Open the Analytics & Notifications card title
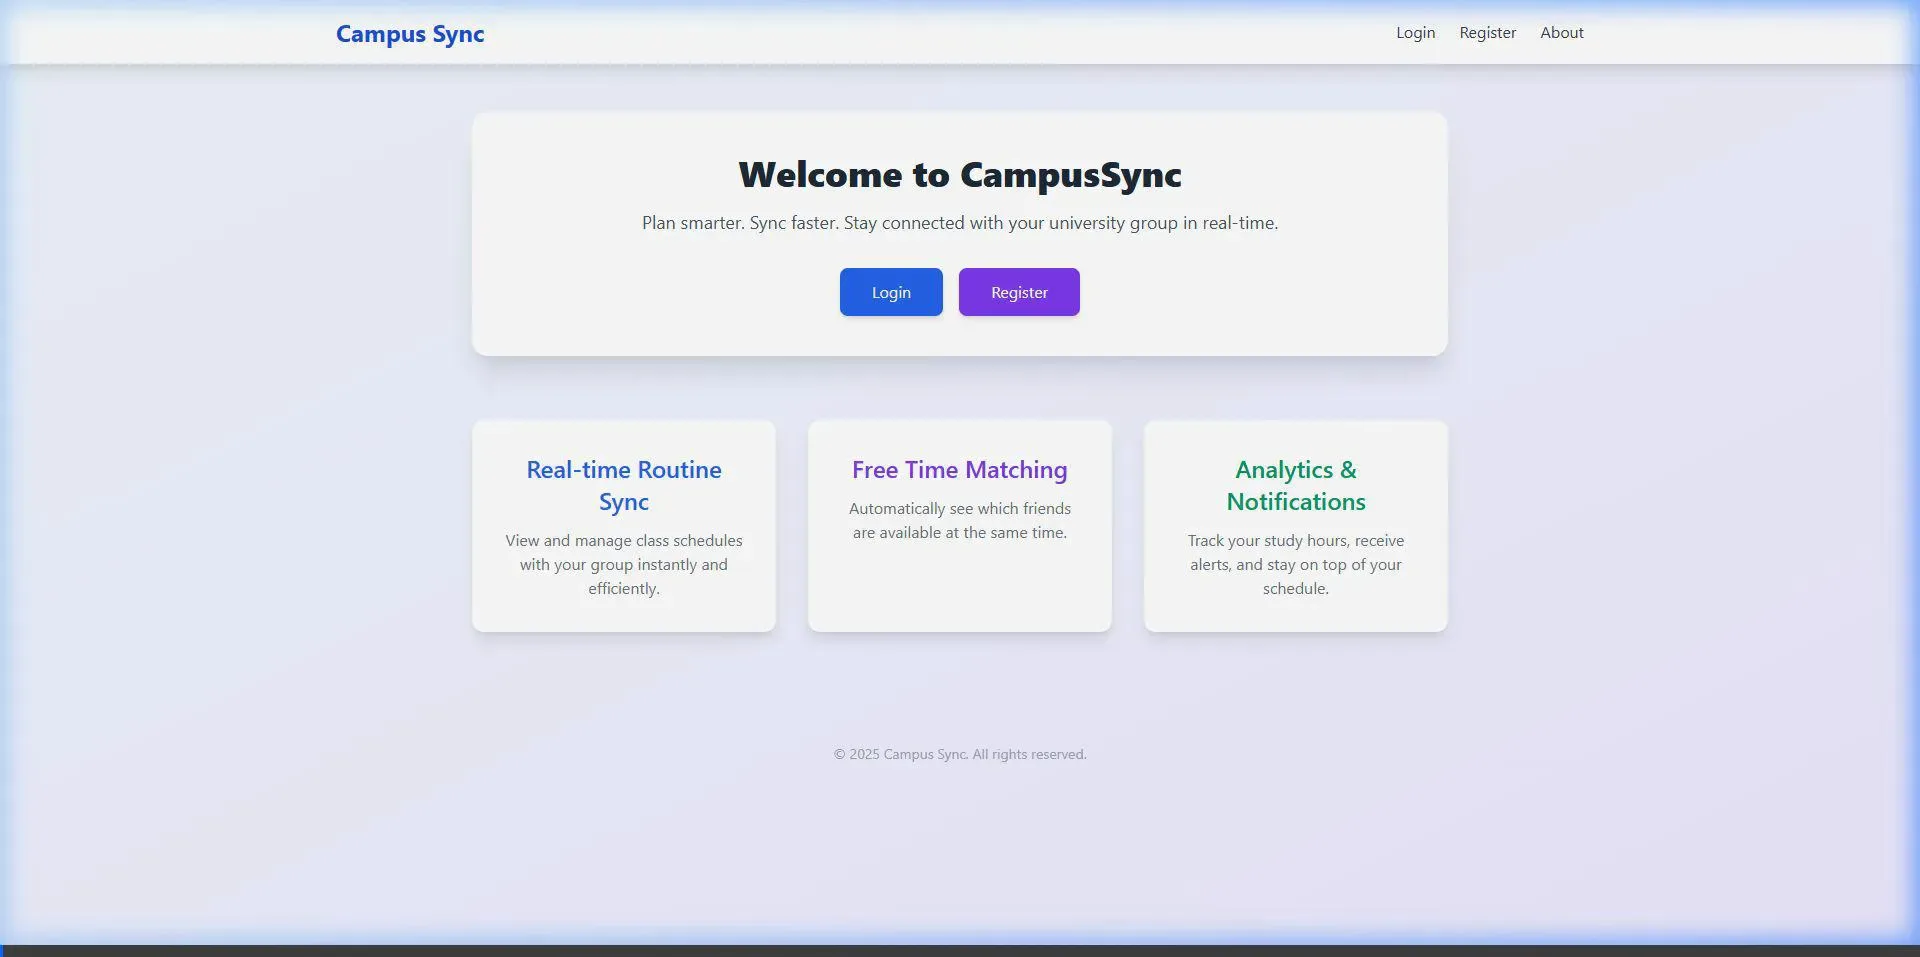This screenshot has width=1920, height=957. 1296,485
